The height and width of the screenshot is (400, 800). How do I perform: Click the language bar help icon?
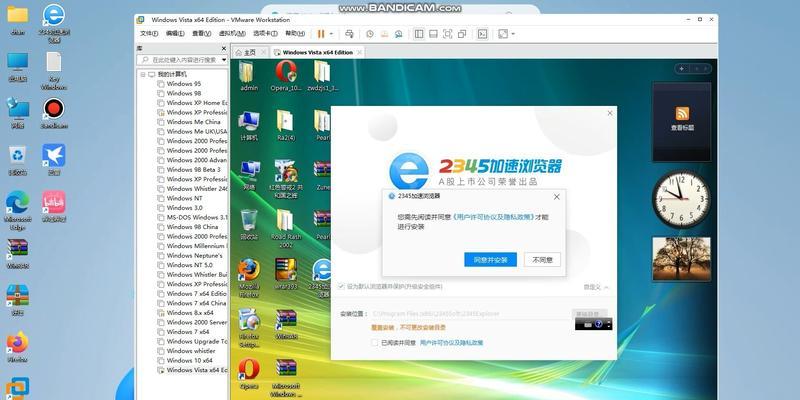point(598,324)
